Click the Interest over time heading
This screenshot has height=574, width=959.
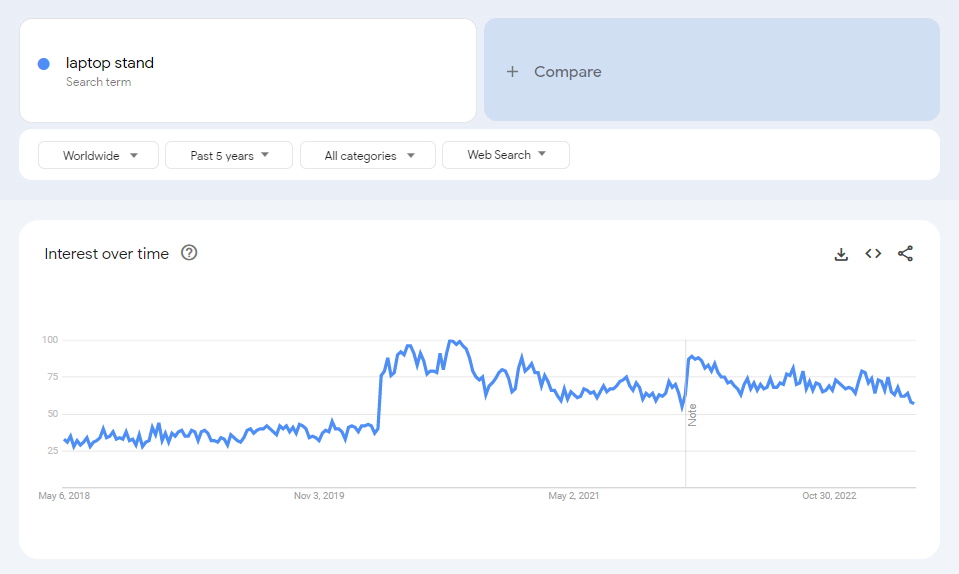point(107,254)
